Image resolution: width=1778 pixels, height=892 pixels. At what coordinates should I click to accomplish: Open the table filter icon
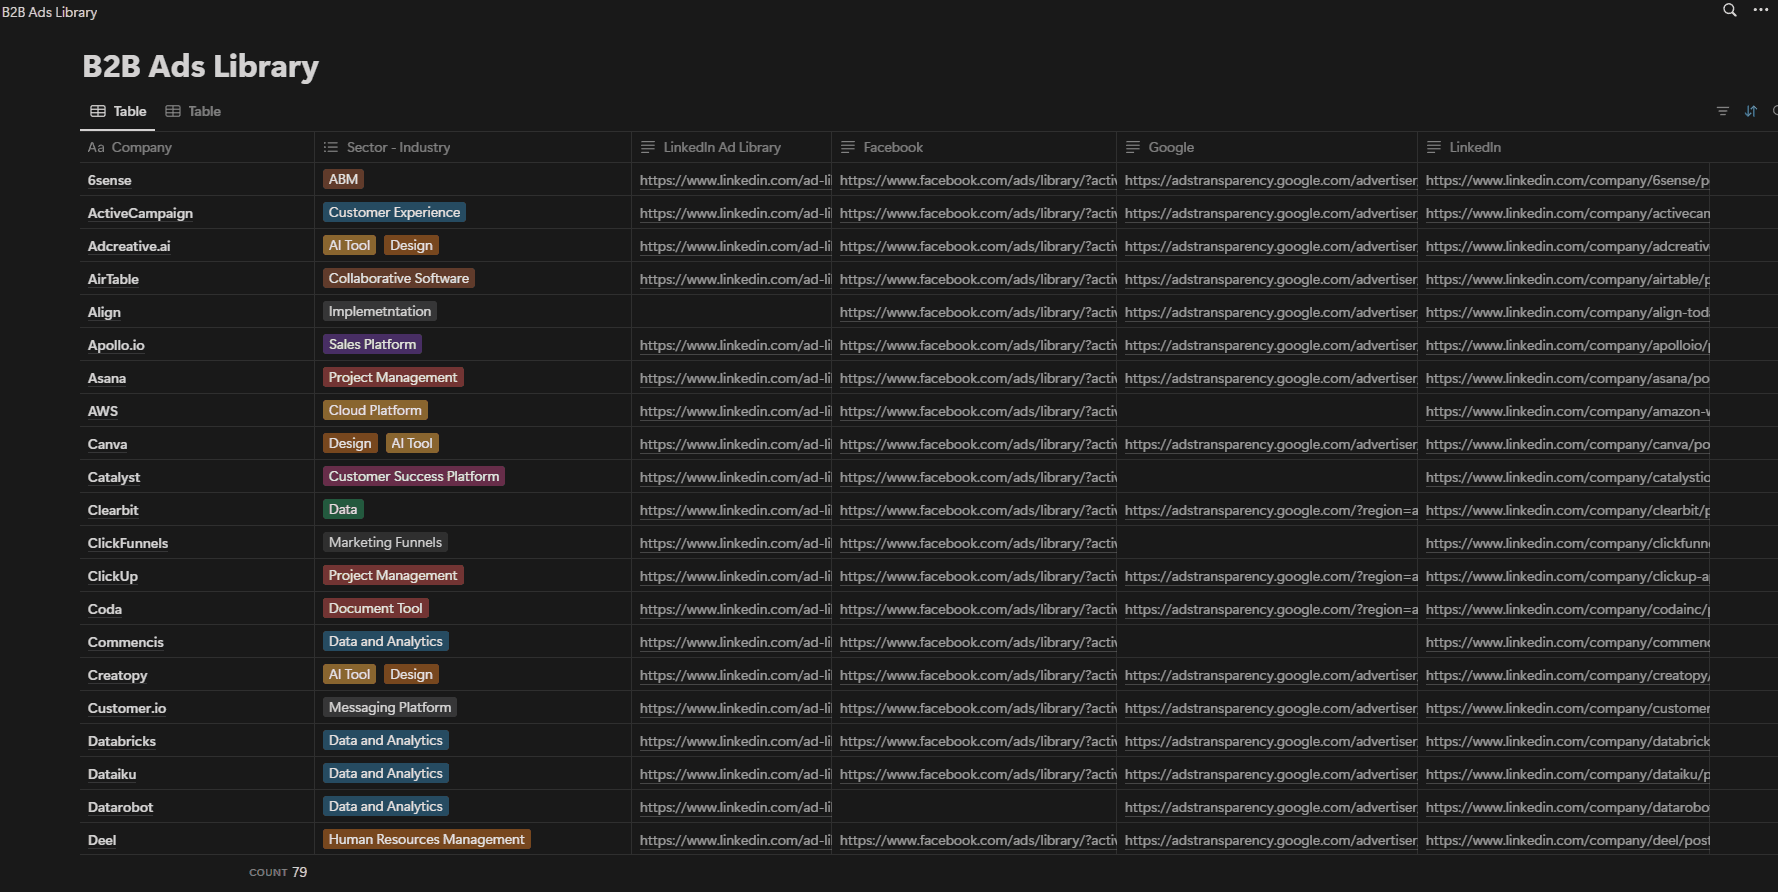1722,111
